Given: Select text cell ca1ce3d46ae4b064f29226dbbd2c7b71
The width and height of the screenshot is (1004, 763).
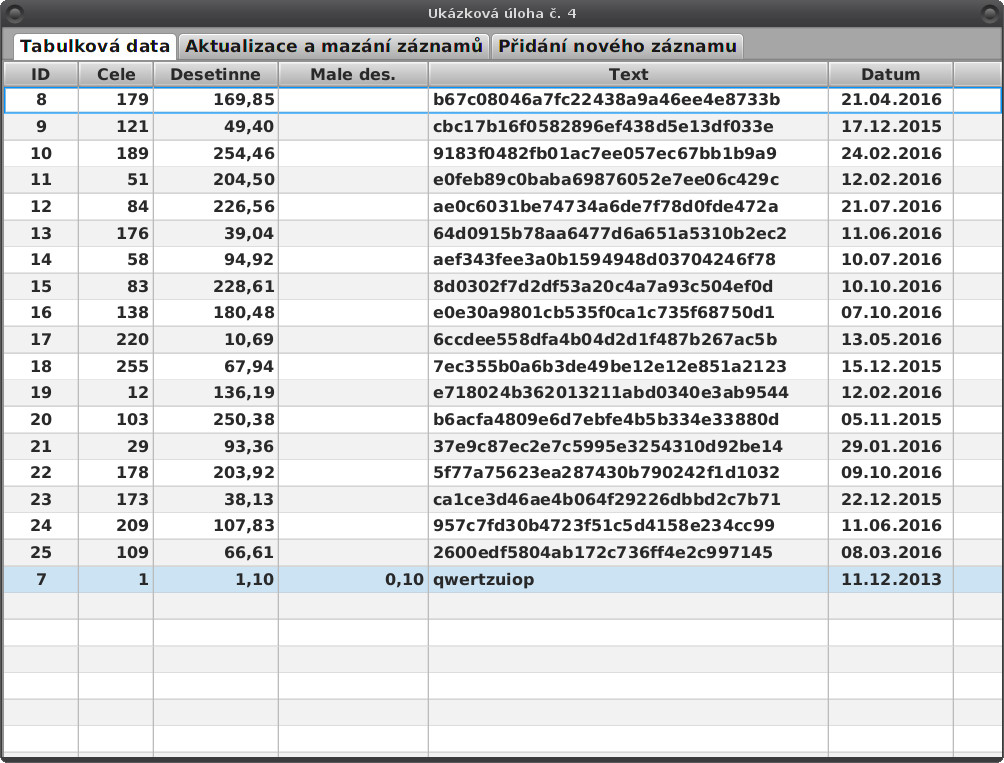Looking at the screenshot, I should pyautogui.click(x=628, y=500).
